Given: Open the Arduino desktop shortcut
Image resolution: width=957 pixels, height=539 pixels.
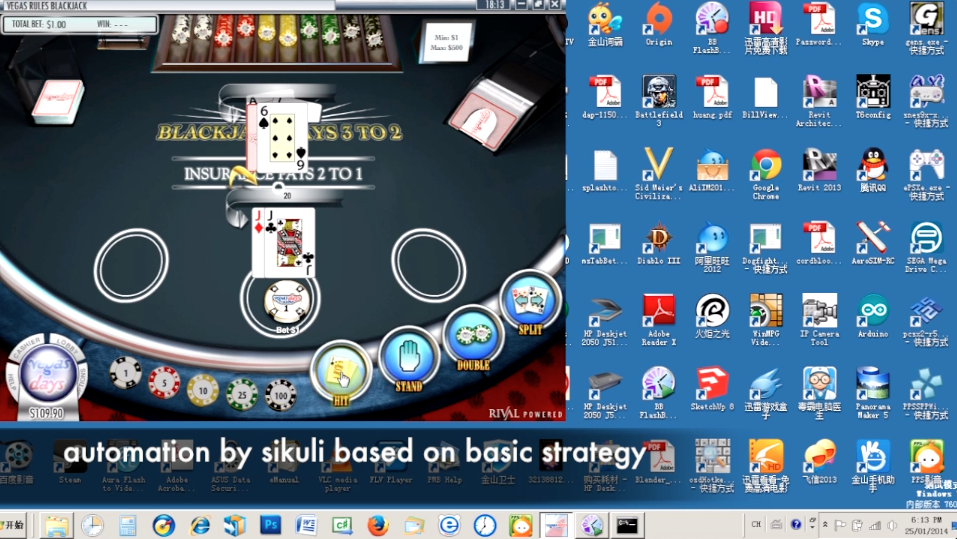Looking at the screenshot, I should pyautogui.click(x=873, y=316).
